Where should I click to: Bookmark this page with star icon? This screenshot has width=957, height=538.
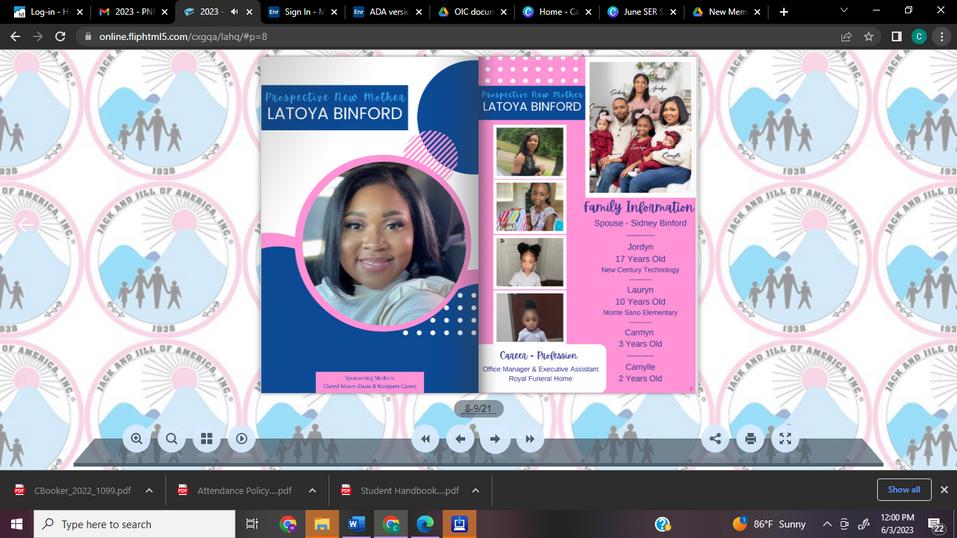pos(869,37)
